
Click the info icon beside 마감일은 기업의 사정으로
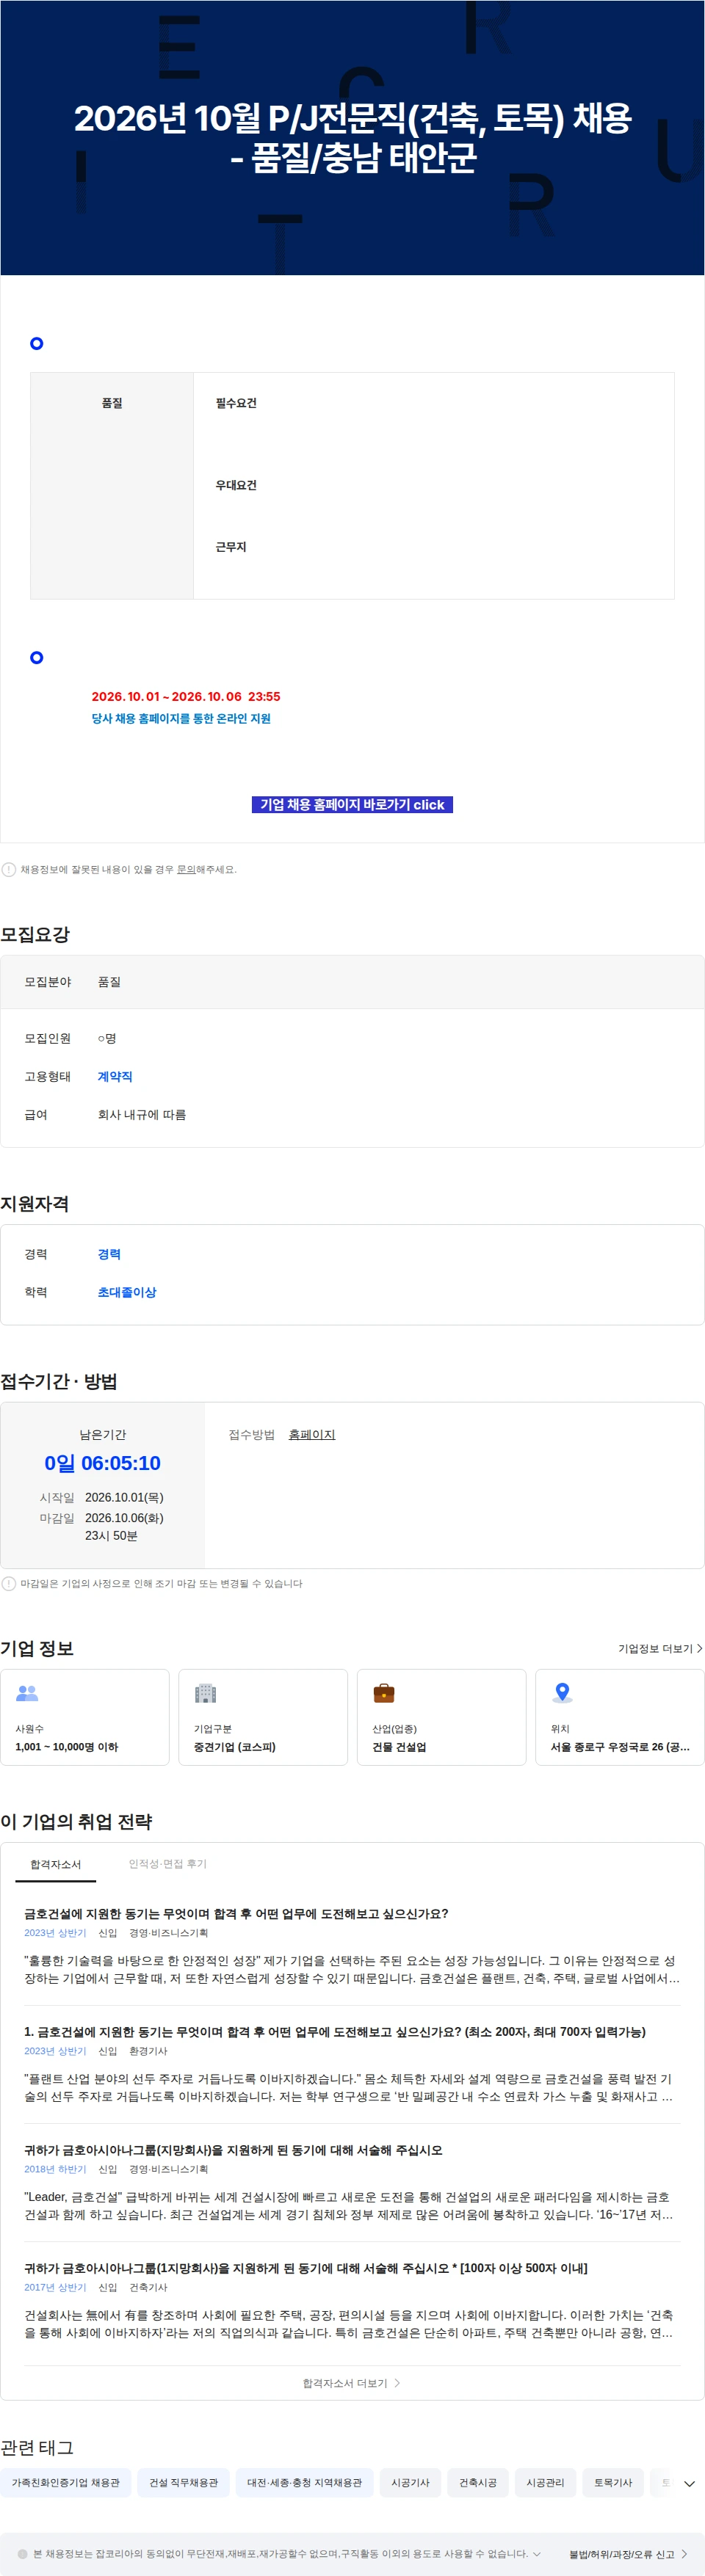tap(9, 1583)
